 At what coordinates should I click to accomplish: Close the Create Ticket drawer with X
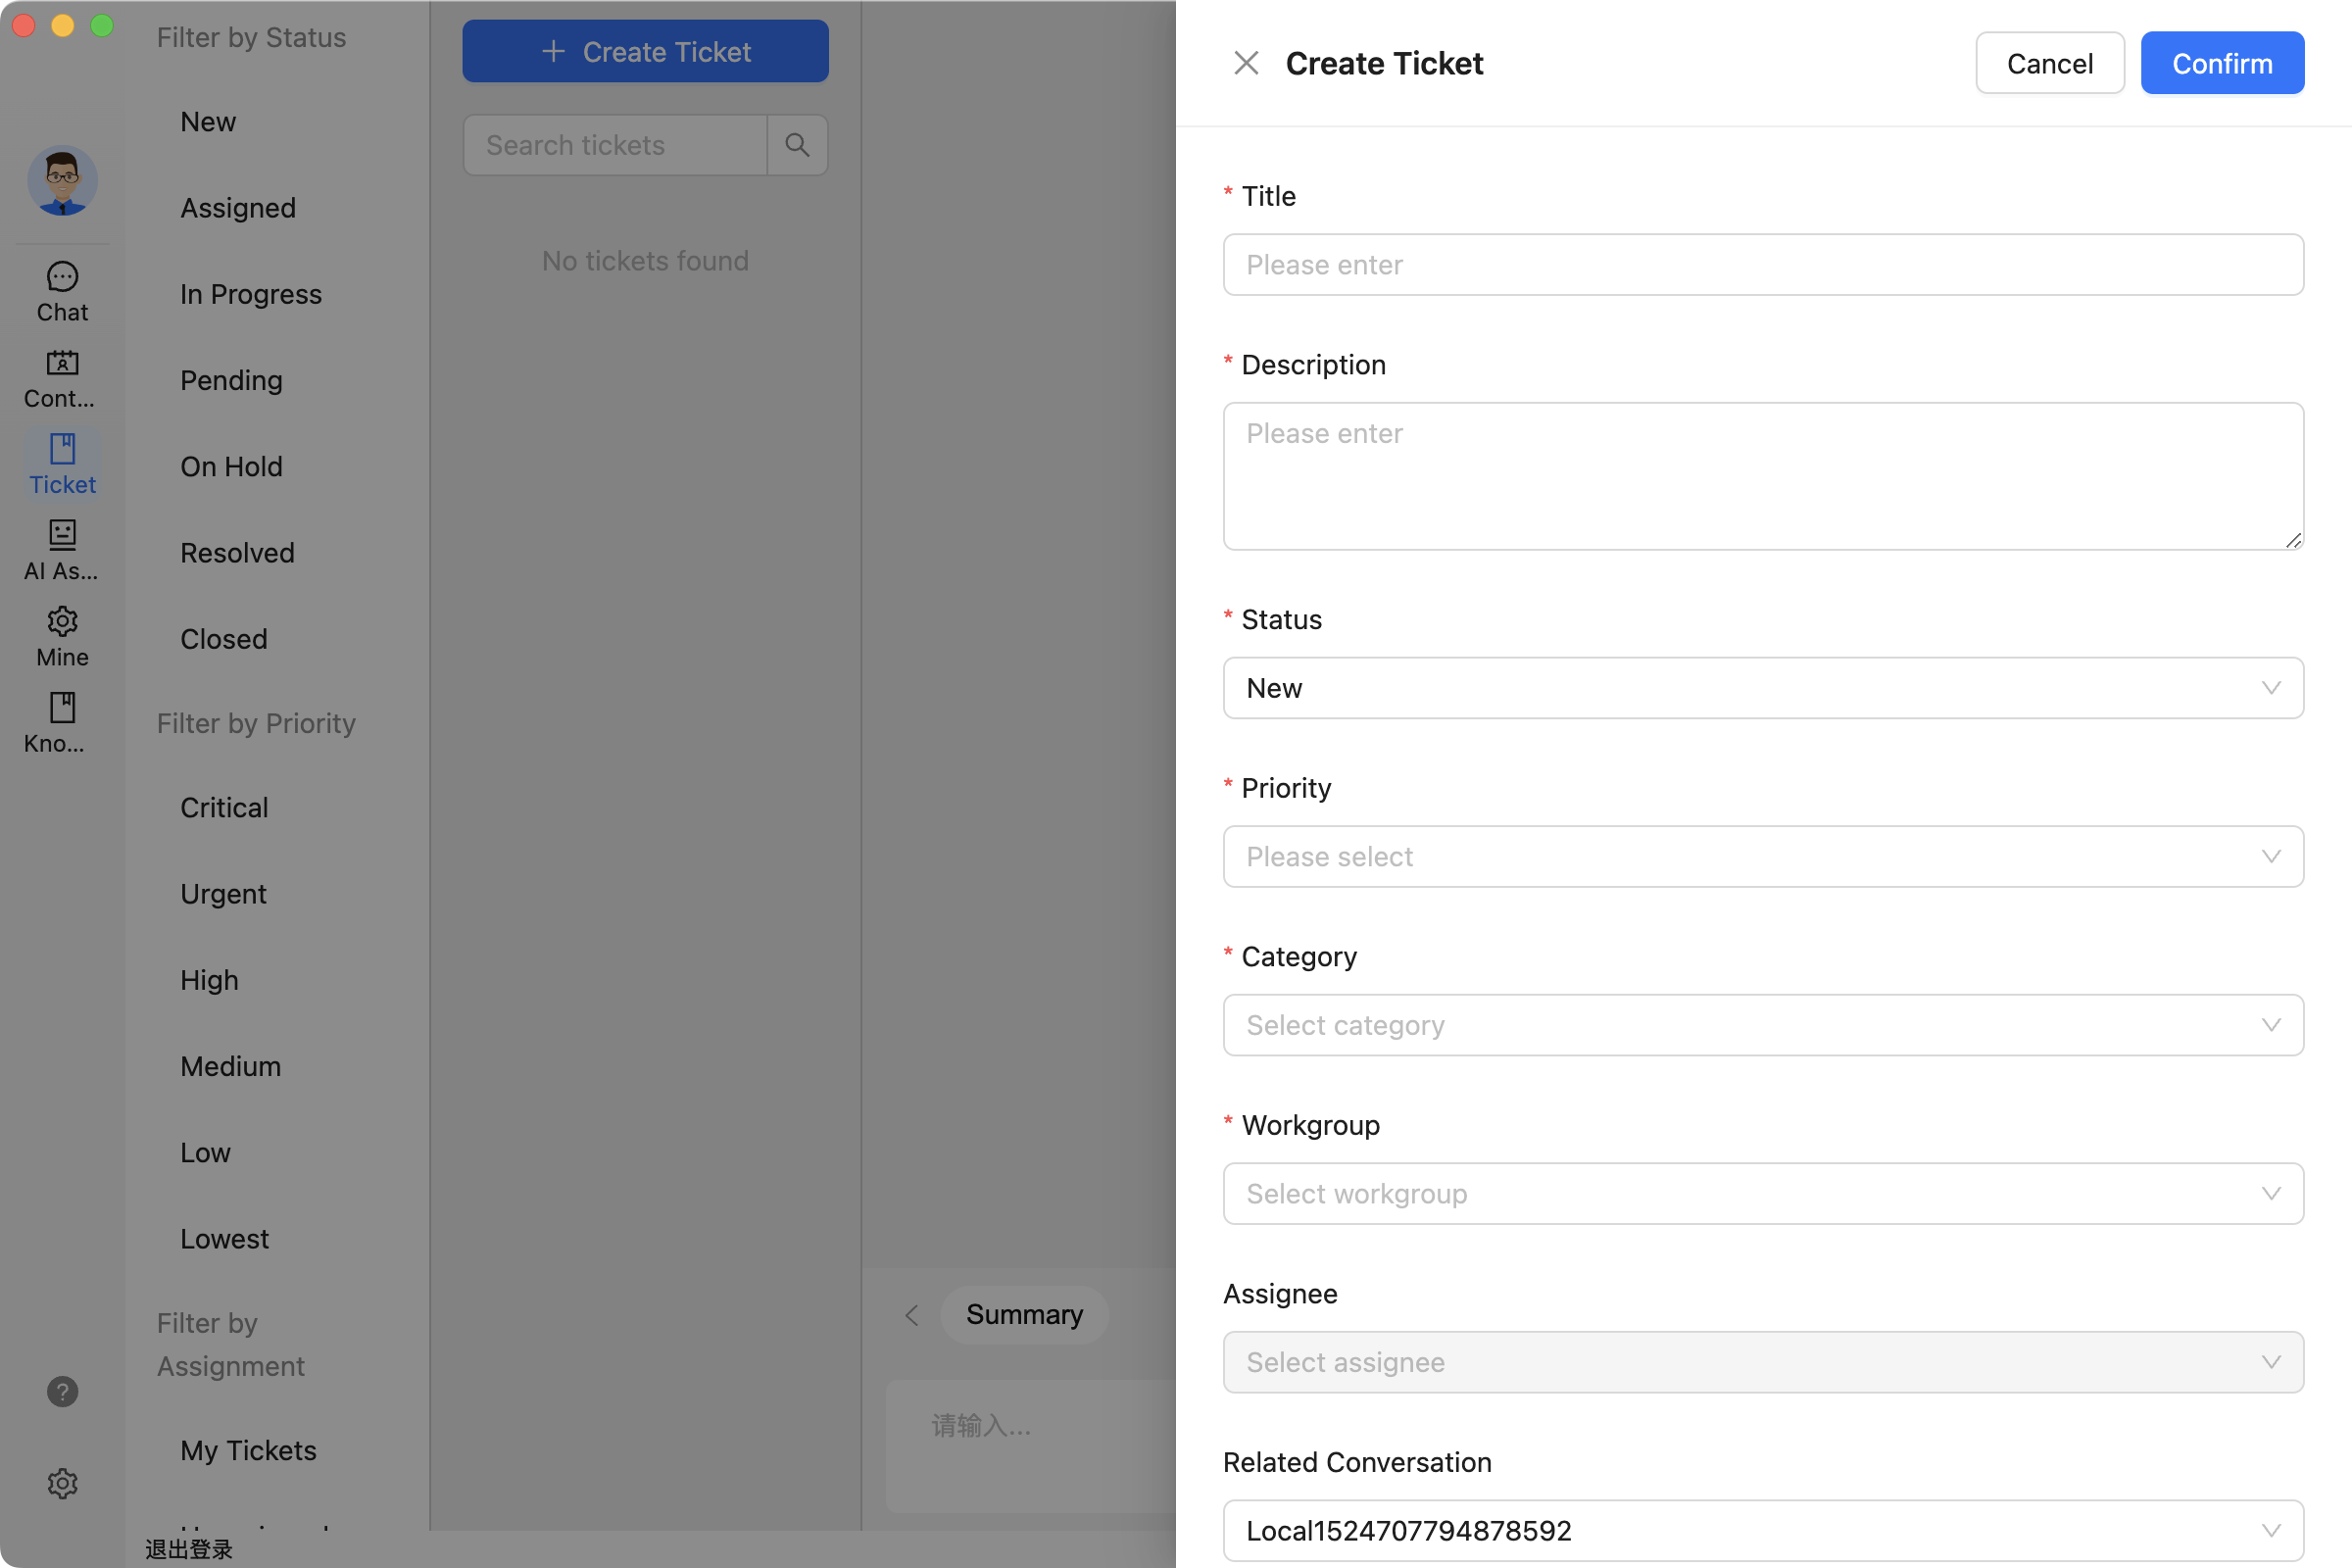tap(1245, 63)
